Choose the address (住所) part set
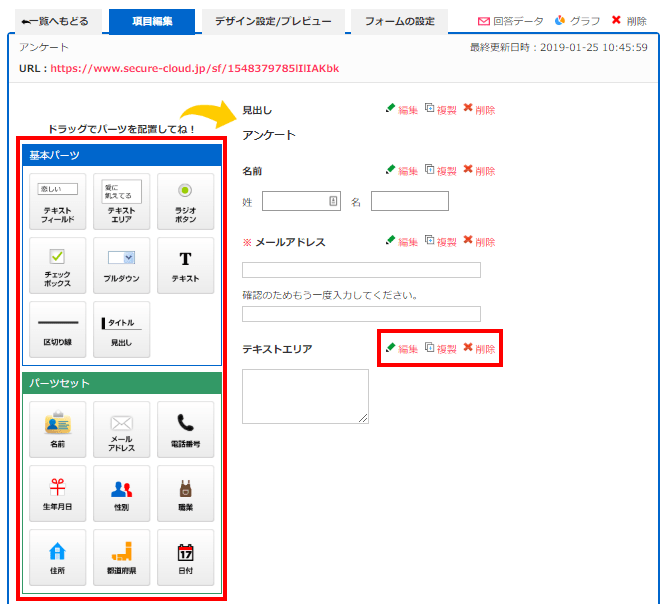 click(58, 557)
